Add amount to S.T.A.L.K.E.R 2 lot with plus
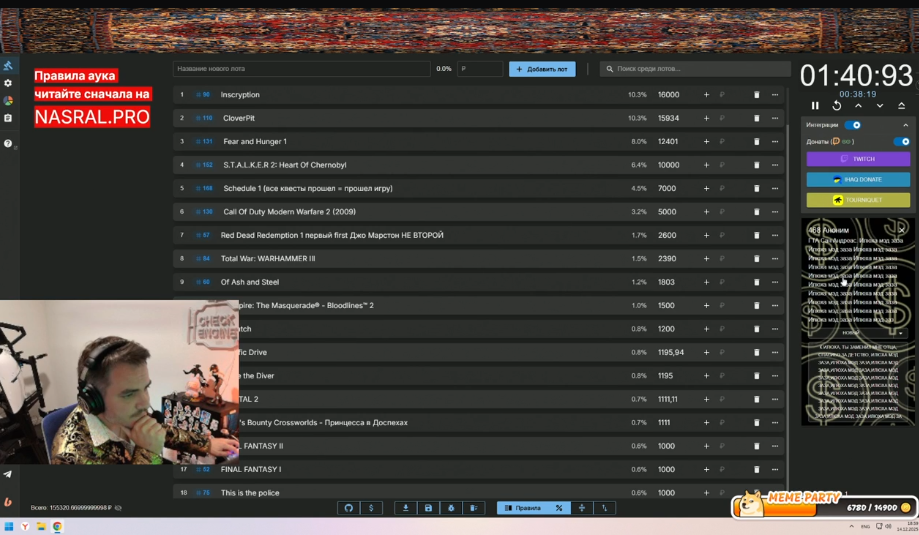919x535 pixels. pos(706,165)
